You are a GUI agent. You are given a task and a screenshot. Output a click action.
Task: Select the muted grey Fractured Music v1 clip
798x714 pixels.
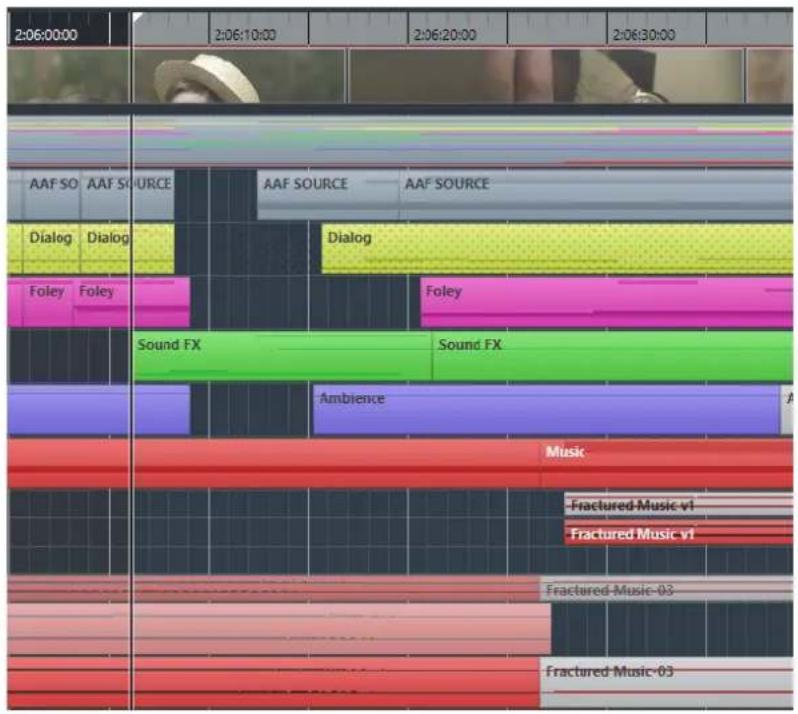point(679,505)
